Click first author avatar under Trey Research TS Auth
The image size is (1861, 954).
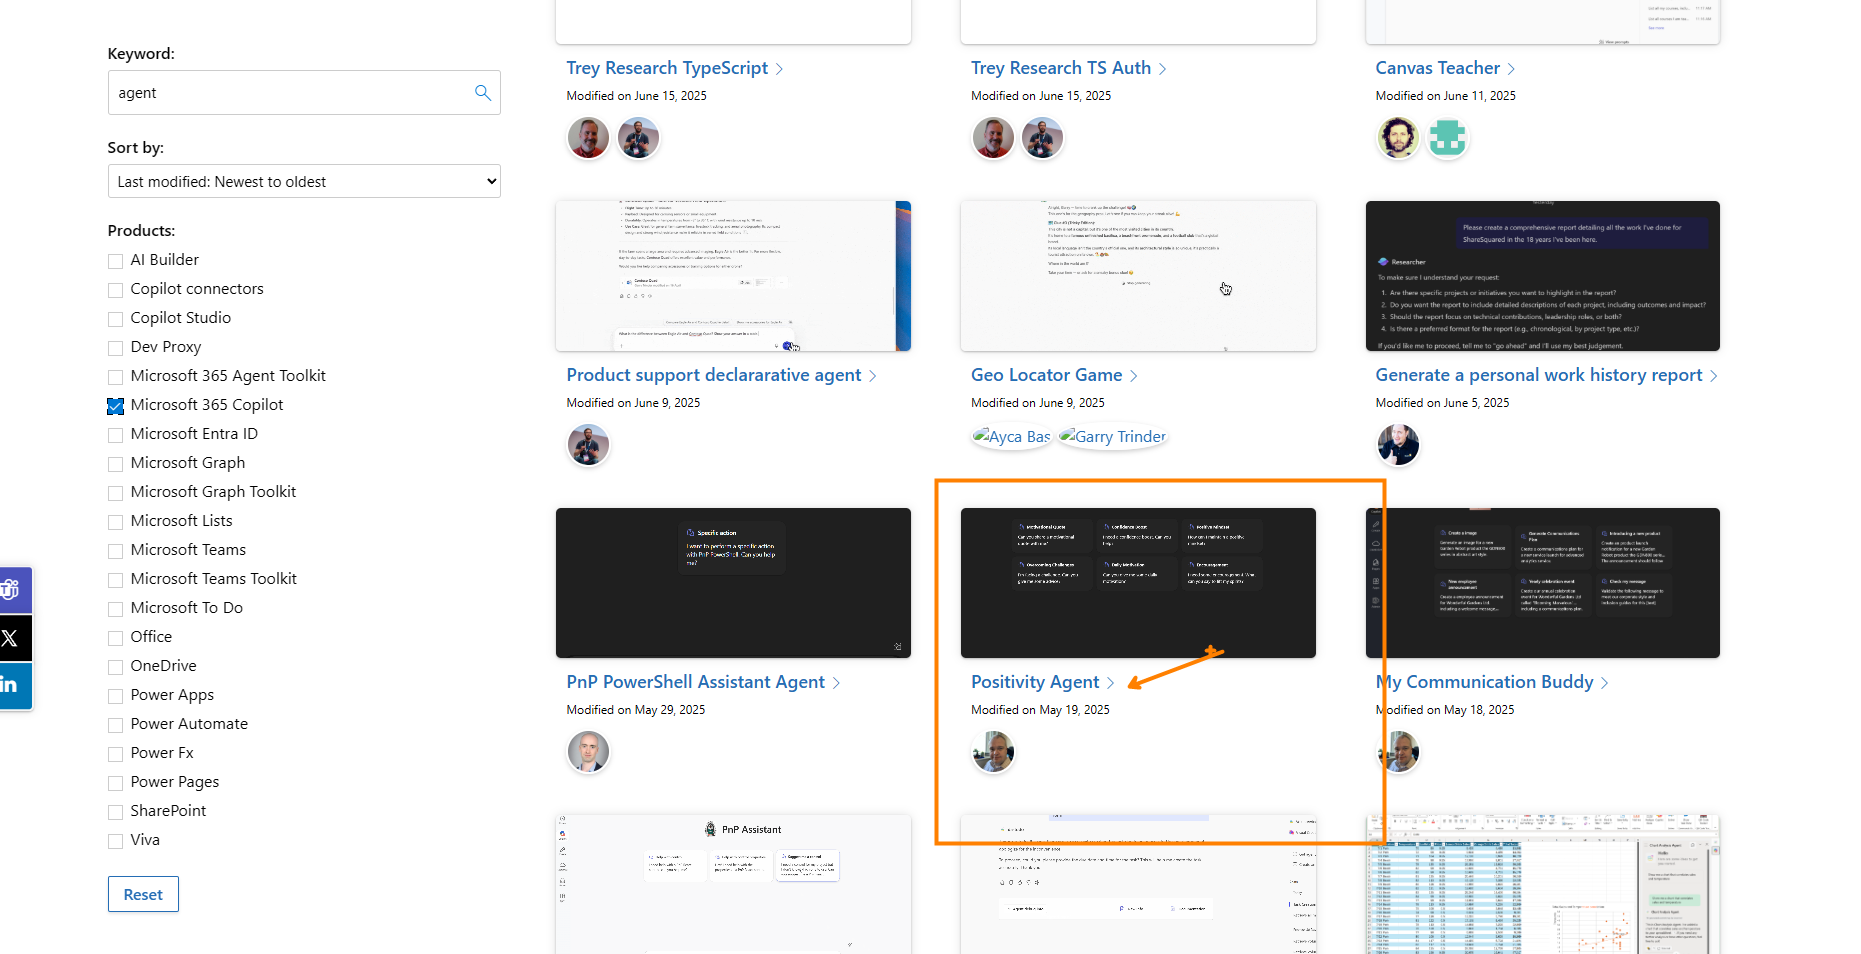pos(993,138)
